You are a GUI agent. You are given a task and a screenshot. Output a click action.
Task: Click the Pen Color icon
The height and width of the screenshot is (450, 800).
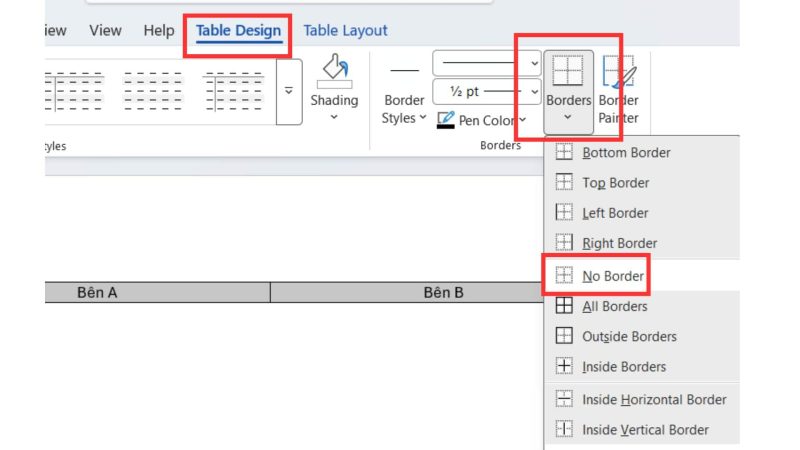[x=445, y=120]
